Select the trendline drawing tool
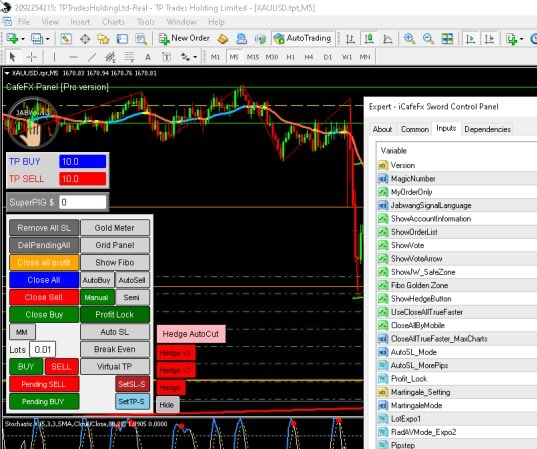Viewport: 537px width, 449px height. point(92,57)
